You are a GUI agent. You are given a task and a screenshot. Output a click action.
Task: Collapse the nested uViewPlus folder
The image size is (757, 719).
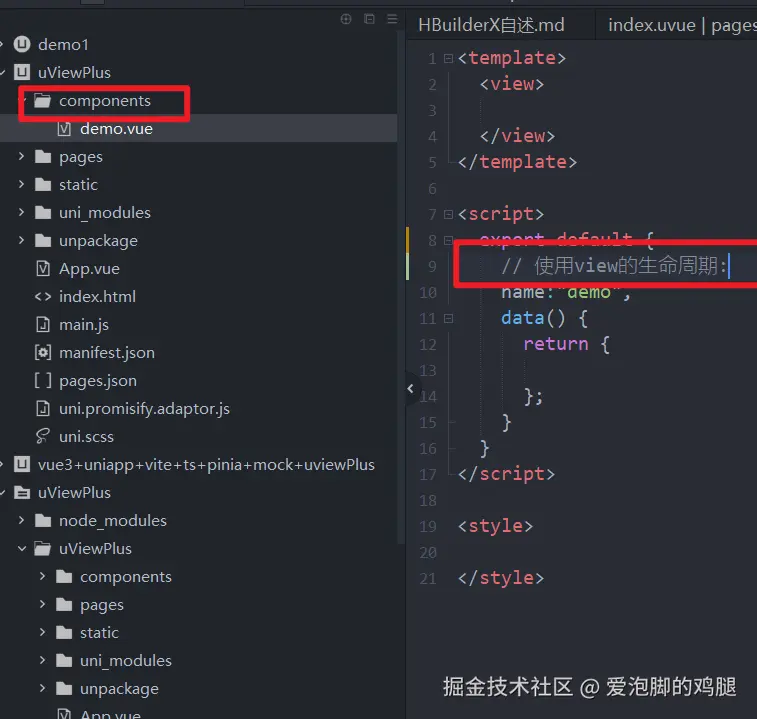click(x=21, y=549)
